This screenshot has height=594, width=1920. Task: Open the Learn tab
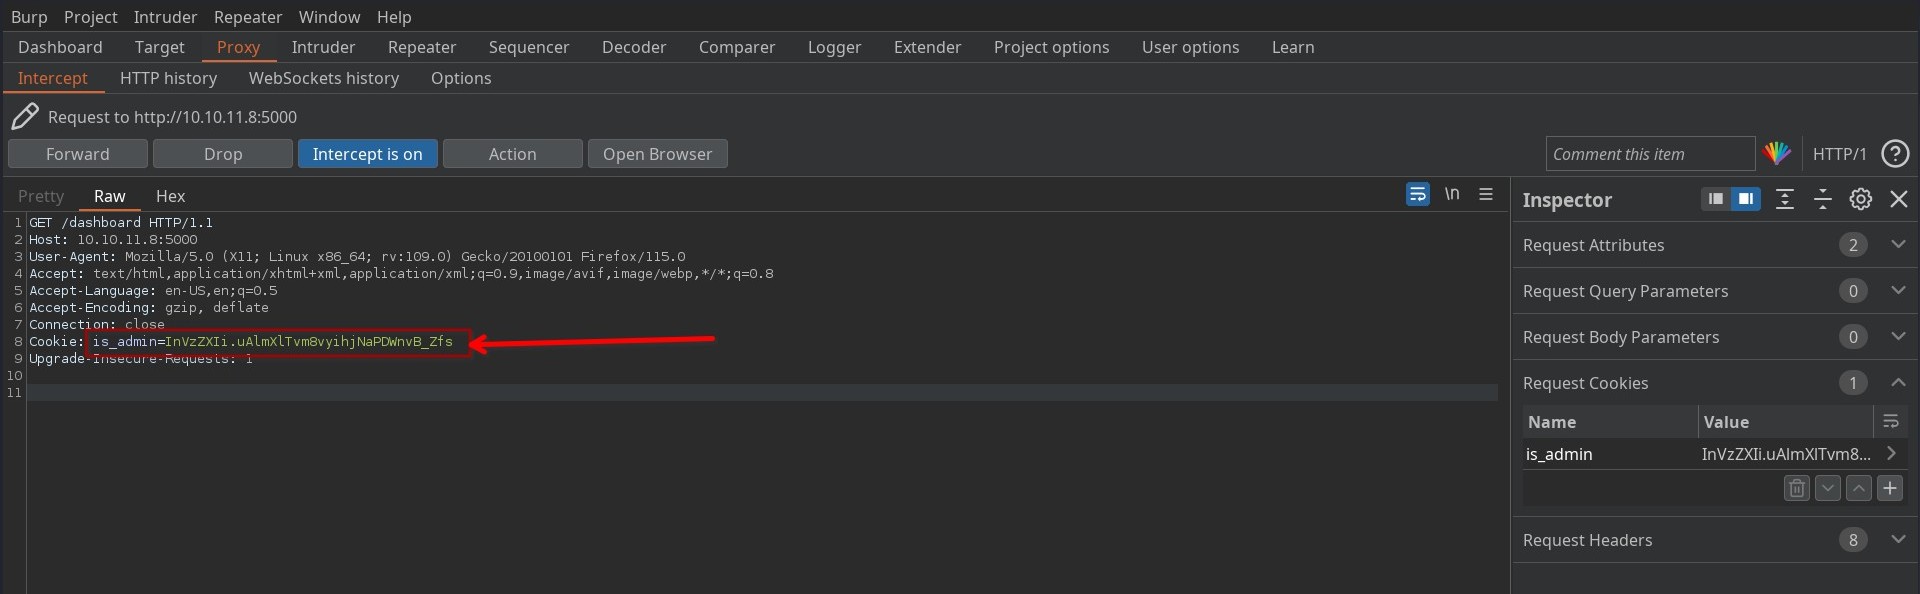[x=1293, y=47]
